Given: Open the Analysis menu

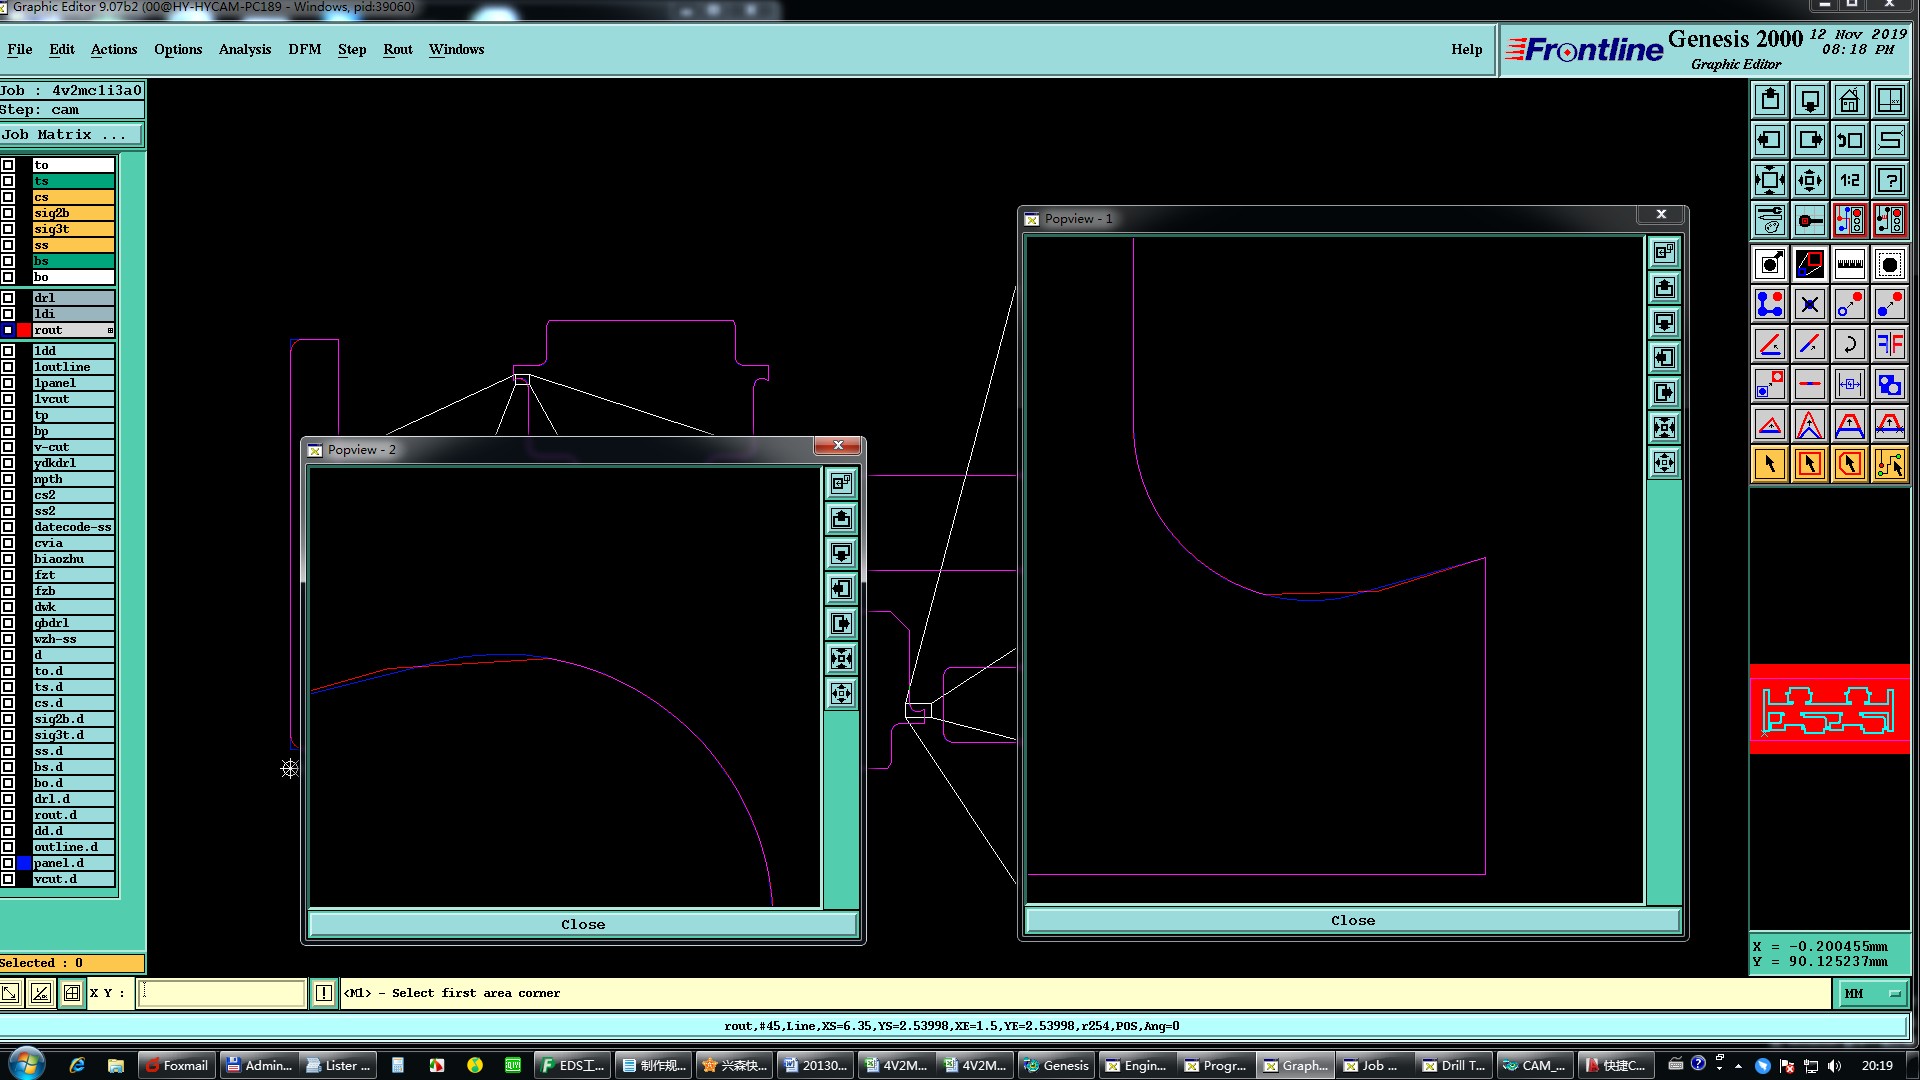Looking at the screenshot, I should pos(244,49).
